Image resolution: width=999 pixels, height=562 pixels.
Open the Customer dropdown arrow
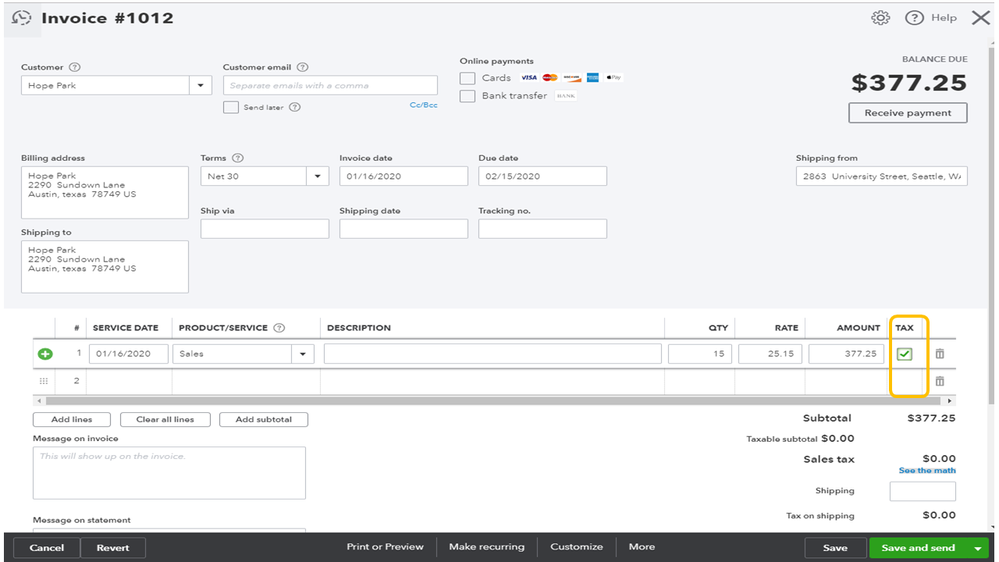(x=200, y=85)
